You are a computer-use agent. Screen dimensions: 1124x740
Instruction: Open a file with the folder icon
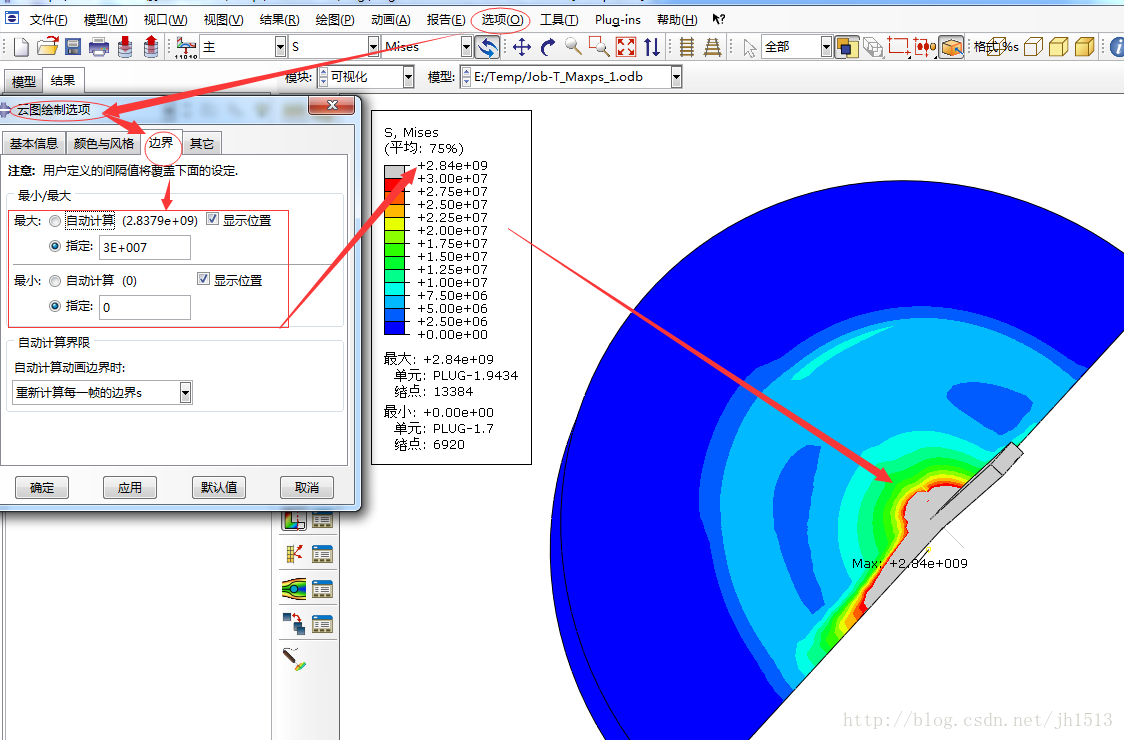click(x=47, y=47)
